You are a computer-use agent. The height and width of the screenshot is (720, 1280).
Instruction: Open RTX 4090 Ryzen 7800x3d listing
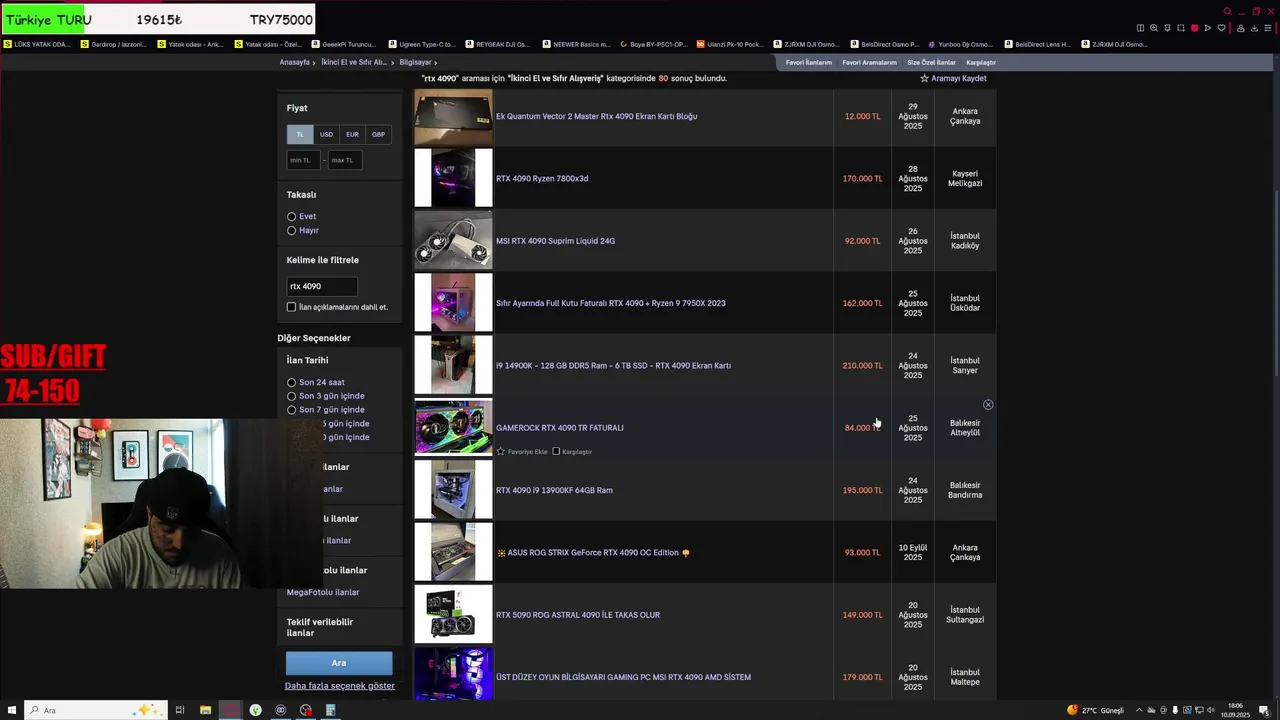pos(542,179)
